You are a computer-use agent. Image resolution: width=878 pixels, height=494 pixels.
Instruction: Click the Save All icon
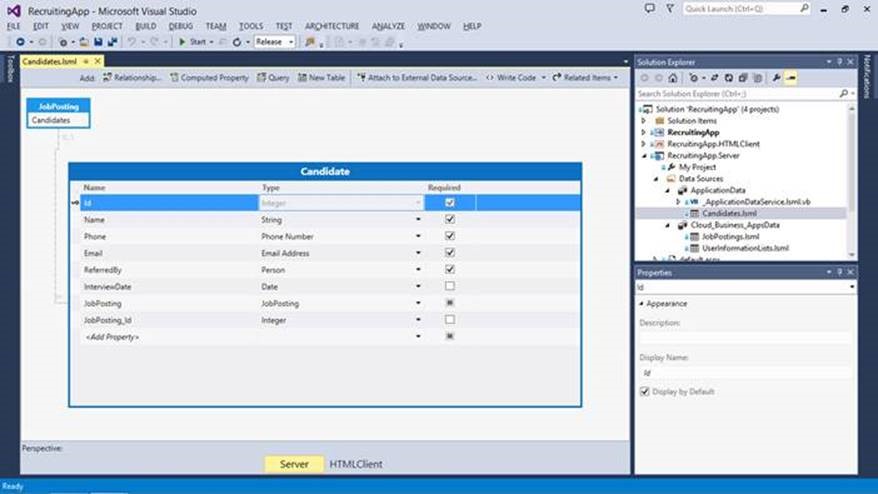pos(113,42)
